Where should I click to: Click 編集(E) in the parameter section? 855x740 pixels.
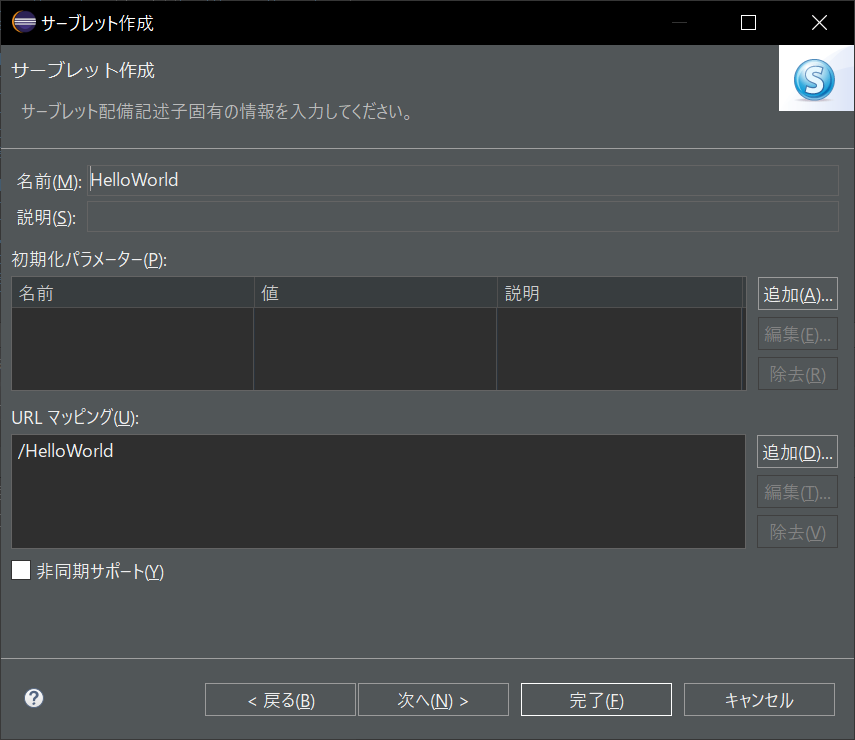(x=797, y=333)
